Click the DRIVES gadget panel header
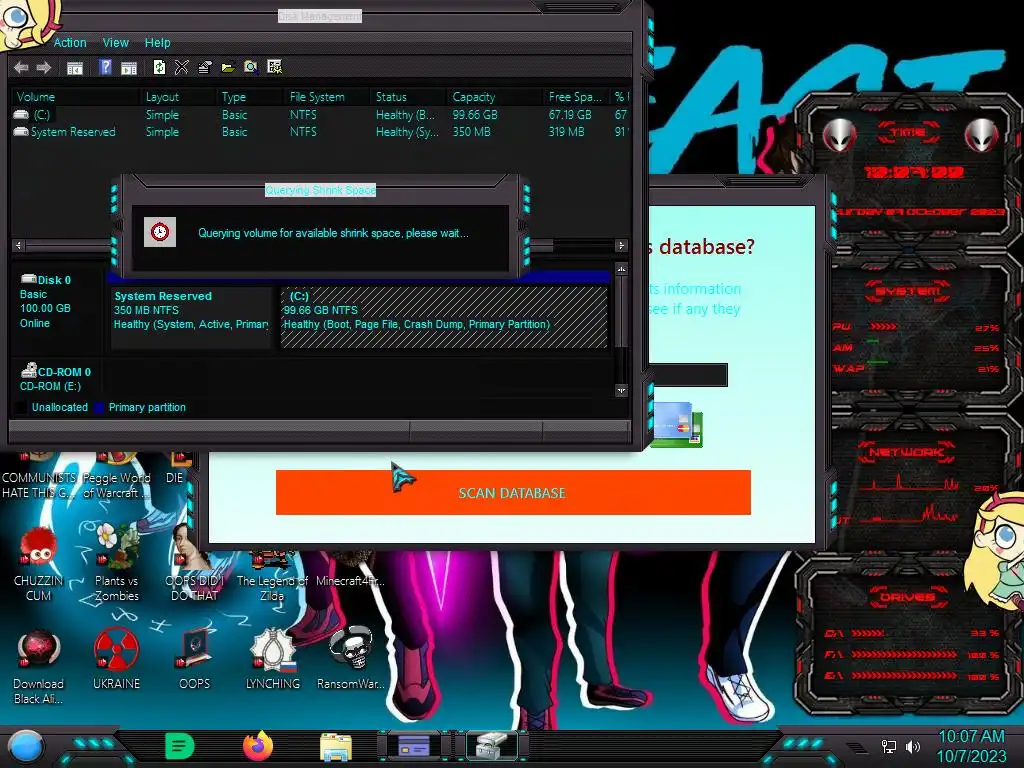The width and height of the screenshot is (1024, 768). 907,597
